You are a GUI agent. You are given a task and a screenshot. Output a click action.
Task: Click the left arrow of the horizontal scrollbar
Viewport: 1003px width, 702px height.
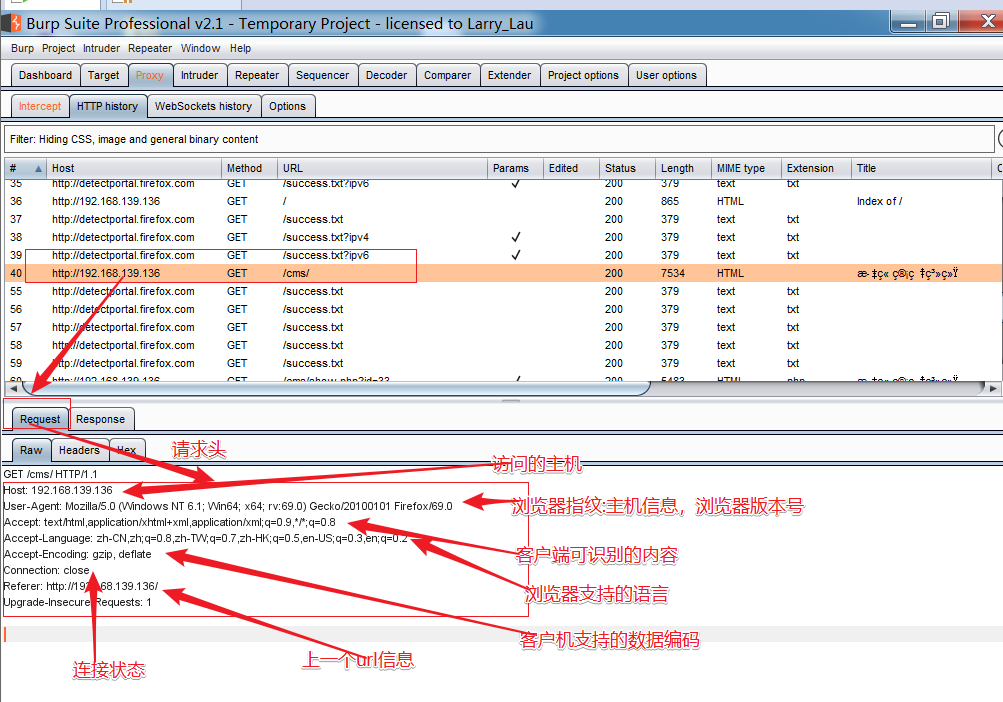point(13,388)
